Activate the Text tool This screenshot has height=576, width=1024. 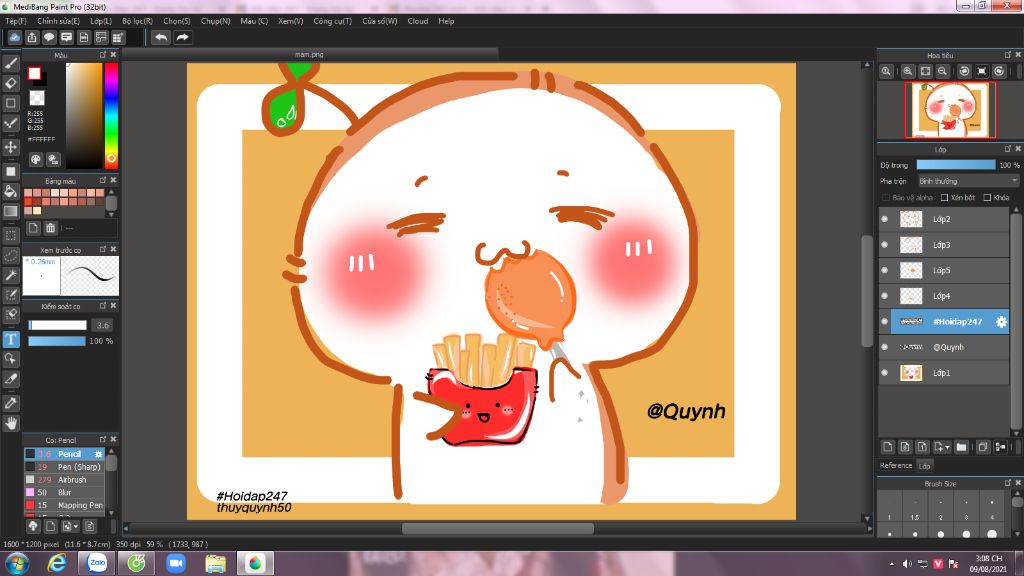(10, 339)
